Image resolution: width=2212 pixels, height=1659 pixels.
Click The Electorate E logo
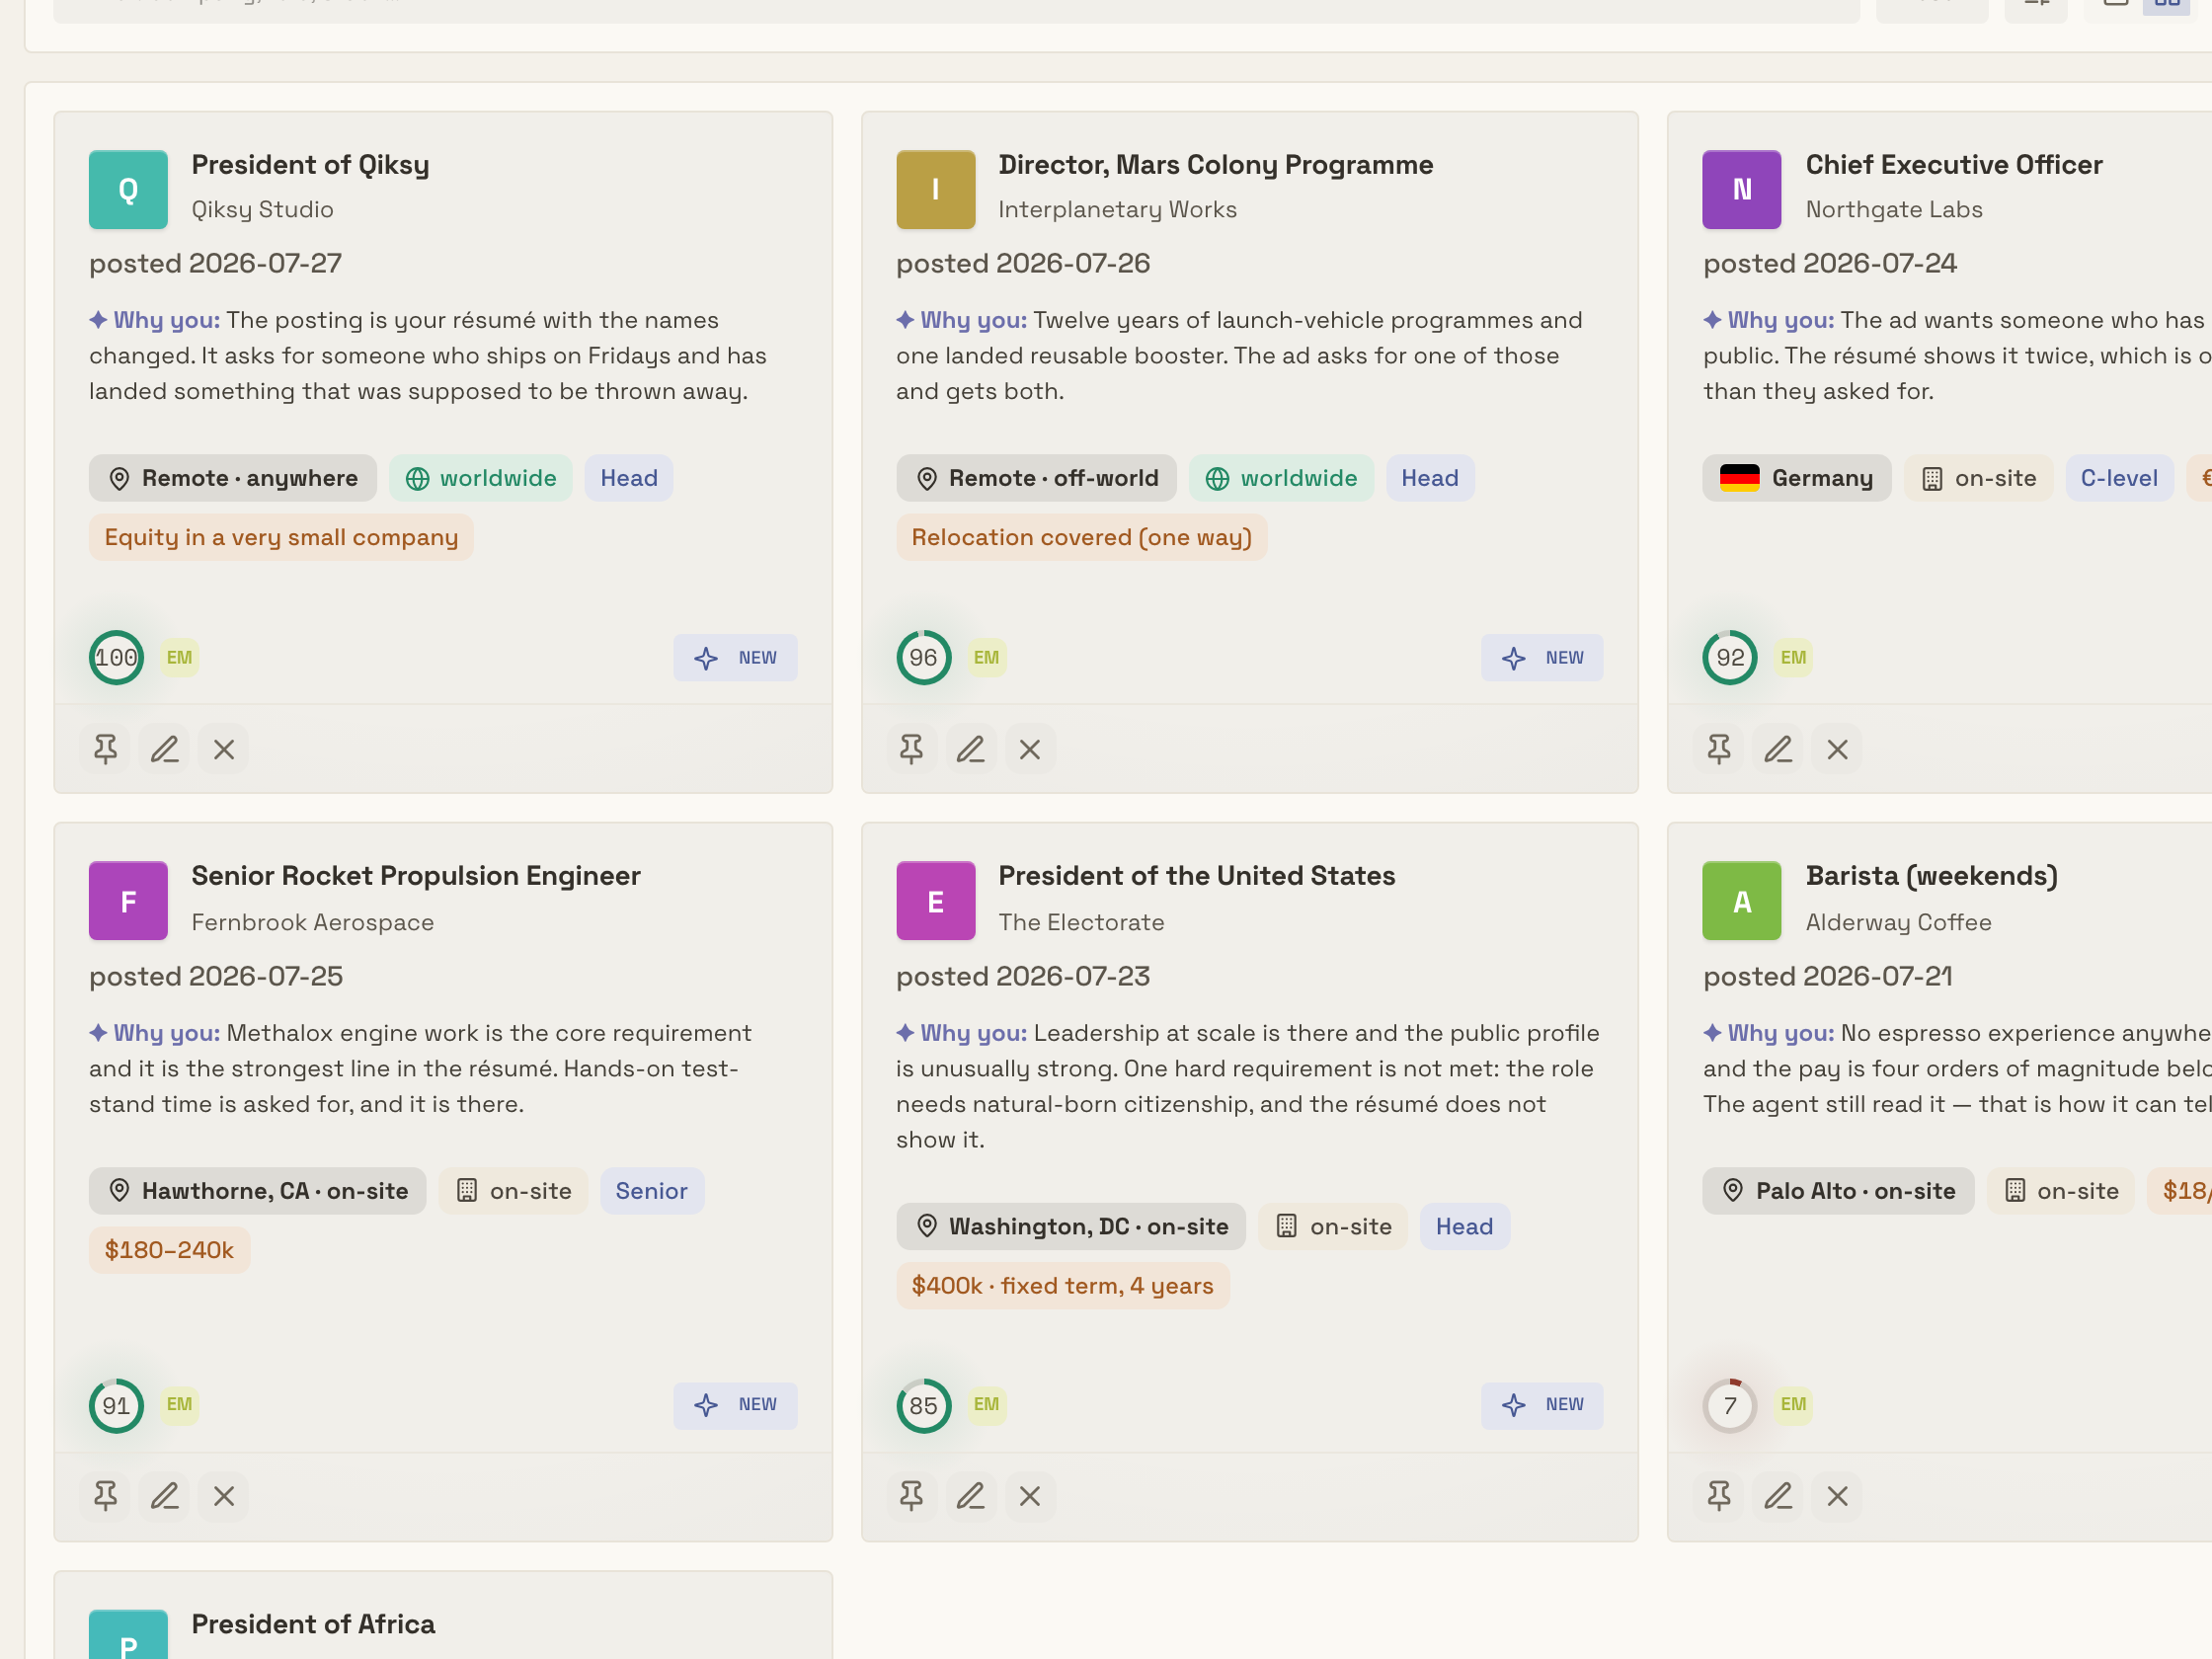coord(935,901)
